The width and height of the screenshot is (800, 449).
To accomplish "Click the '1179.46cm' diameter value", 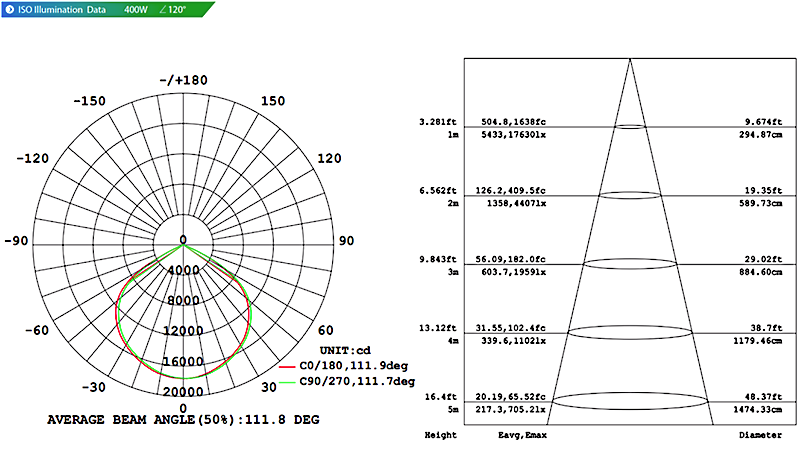I will coord(758,341).
